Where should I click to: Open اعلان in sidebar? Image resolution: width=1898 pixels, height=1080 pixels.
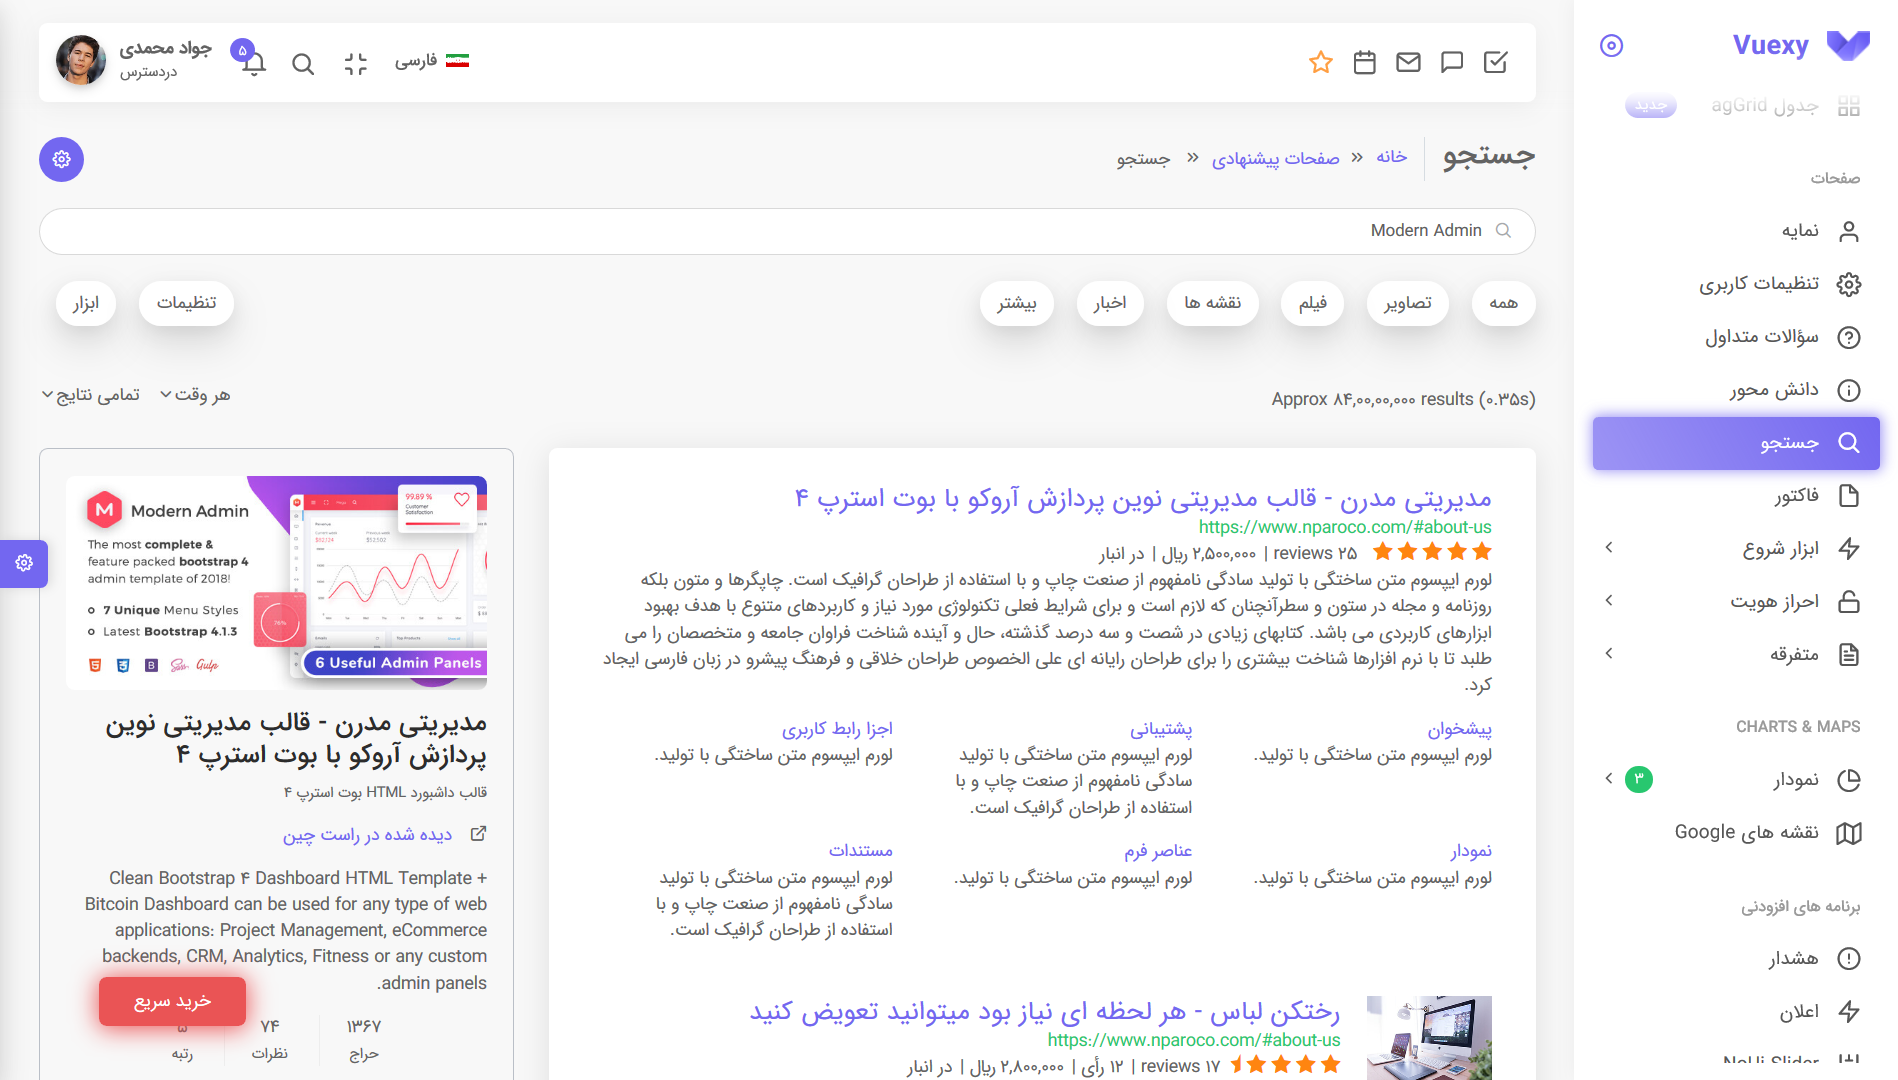coord(1736,1012)
